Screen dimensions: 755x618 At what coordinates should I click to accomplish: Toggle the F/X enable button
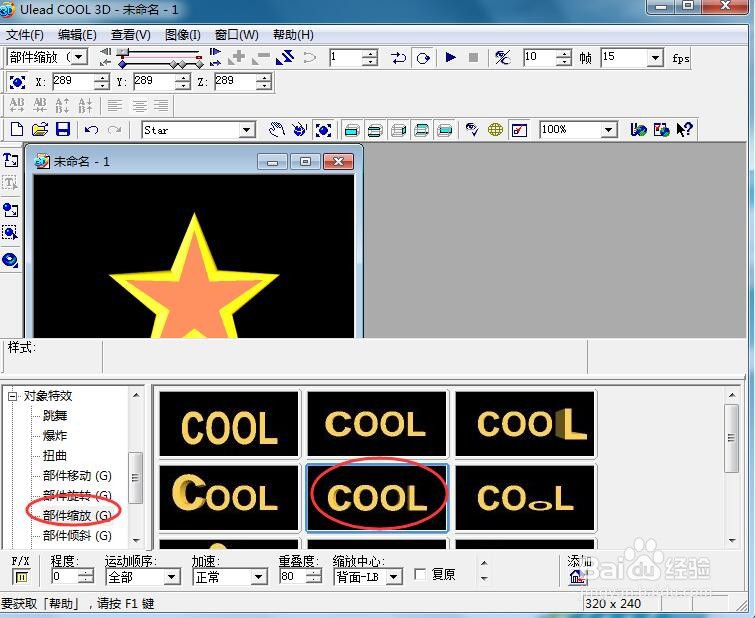click(x=21, y=577)
